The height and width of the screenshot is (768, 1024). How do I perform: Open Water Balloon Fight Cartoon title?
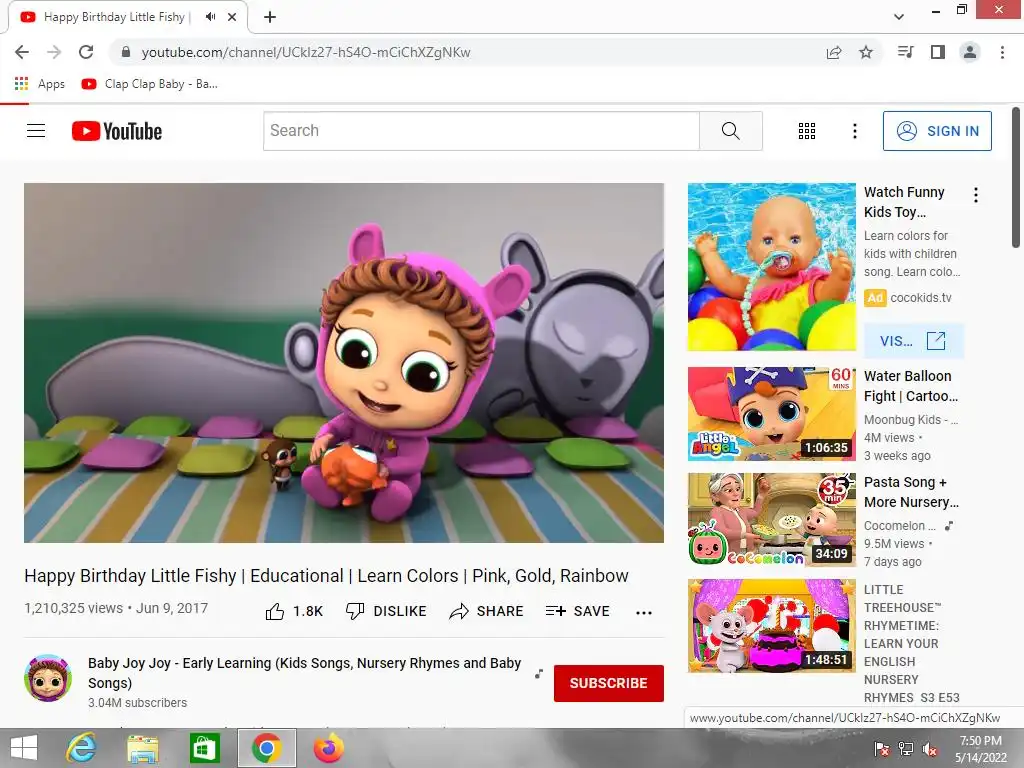[x=911, y=386]
